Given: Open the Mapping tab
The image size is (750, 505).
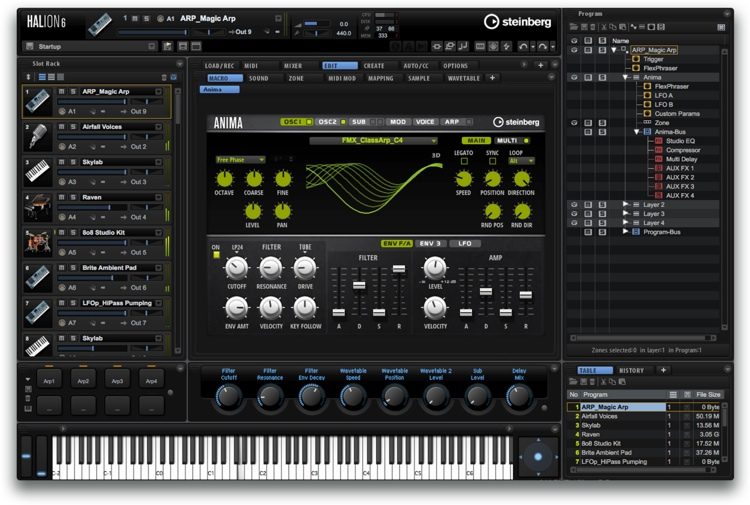Looking at the screenshot, I should pyautogui.click(x=380, y=77).
